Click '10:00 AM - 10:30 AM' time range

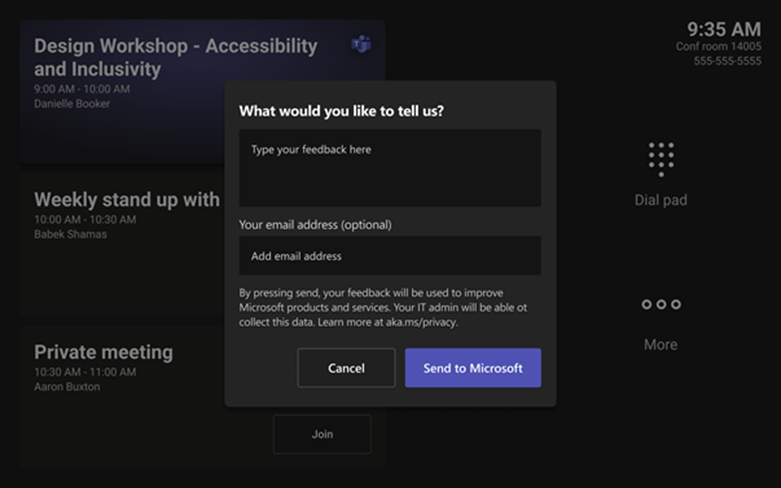(x=85, y=220)
